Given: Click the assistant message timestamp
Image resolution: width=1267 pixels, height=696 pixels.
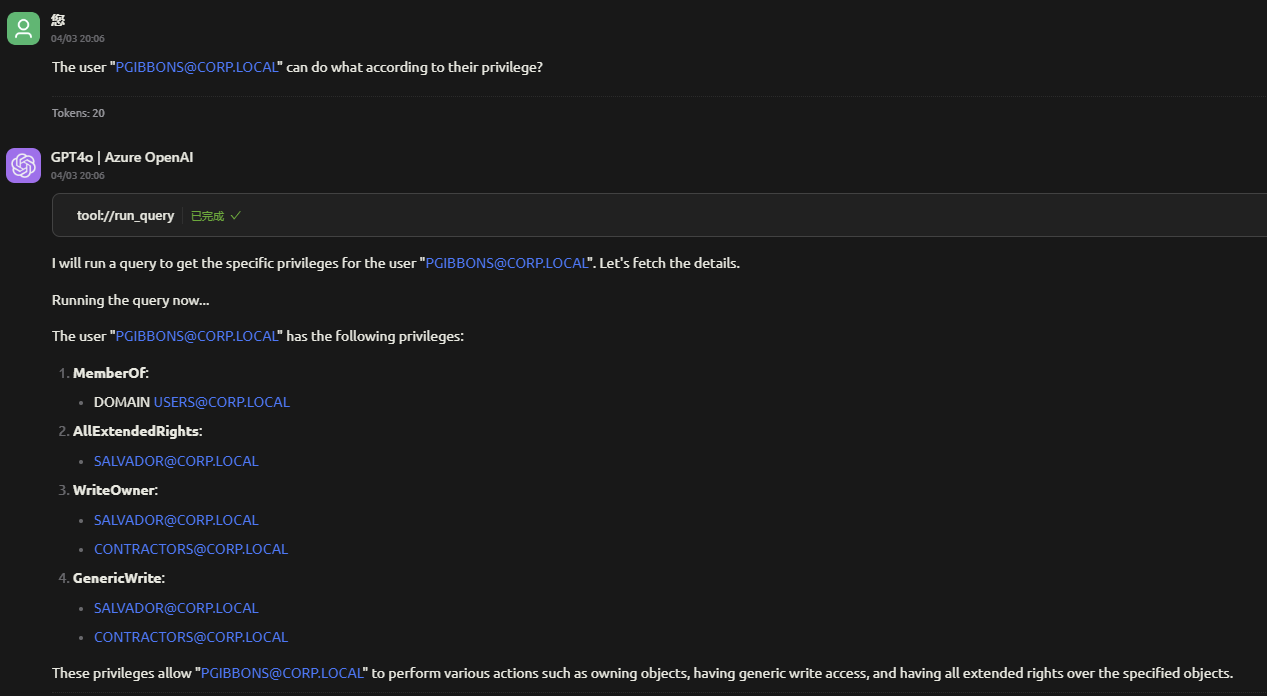Looking at the screenshot, I should tap(78, 176).
